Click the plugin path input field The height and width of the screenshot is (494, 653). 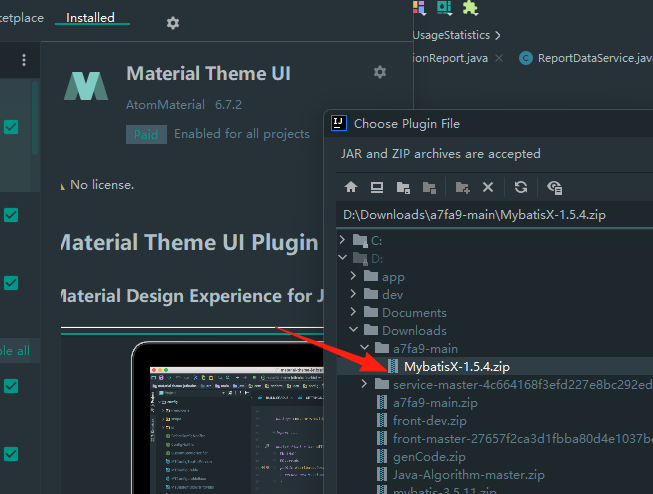(494, 215)
